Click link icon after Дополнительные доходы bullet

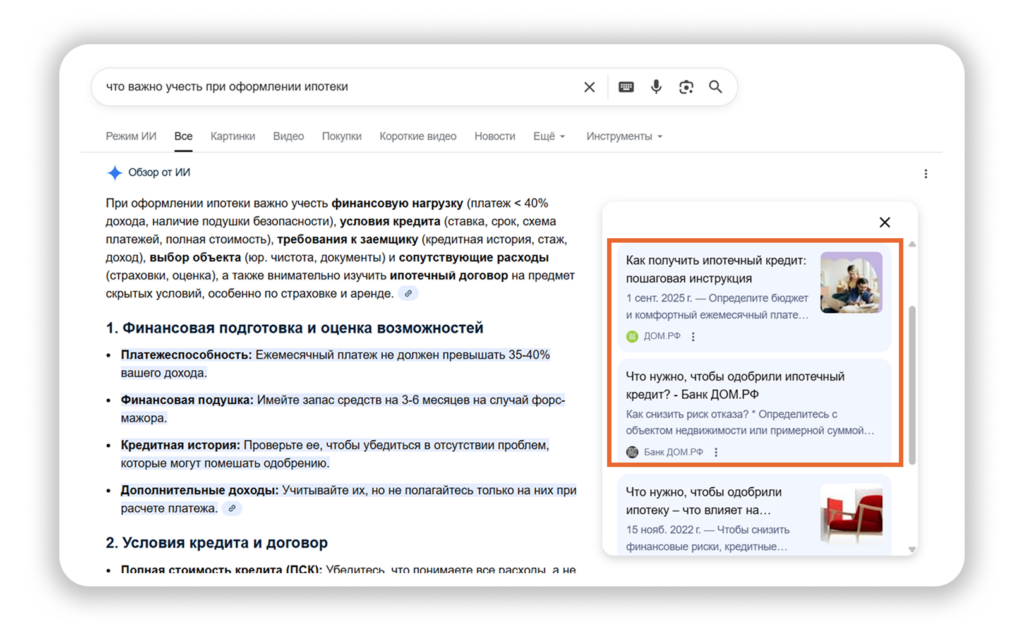coord(232,509)
